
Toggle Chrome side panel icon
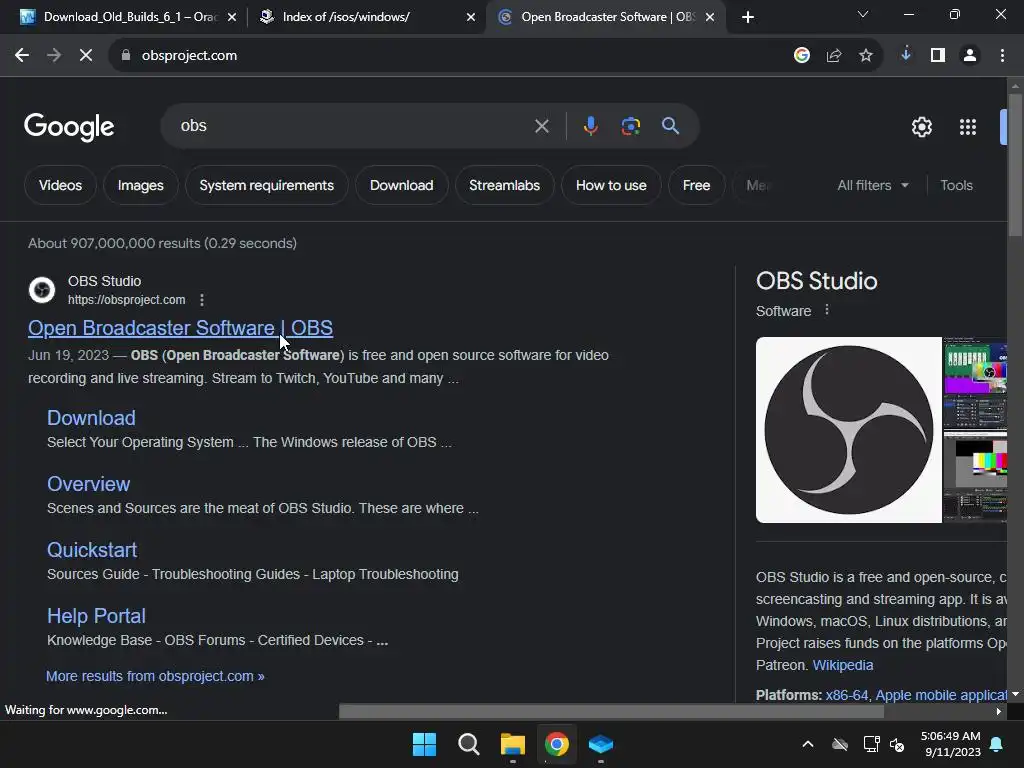coord(938,56)
